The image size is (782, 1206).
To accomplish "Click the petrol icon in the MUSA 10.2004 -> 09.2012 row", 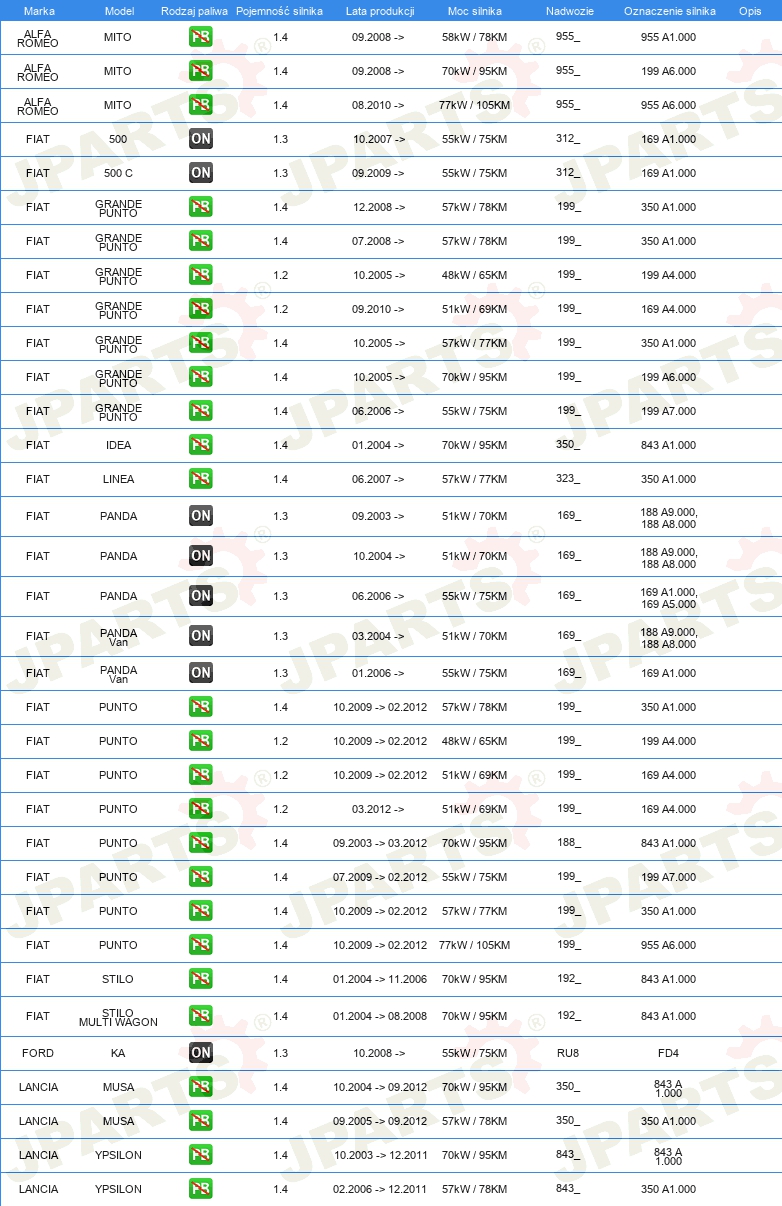I will (x=201, y=1087).
